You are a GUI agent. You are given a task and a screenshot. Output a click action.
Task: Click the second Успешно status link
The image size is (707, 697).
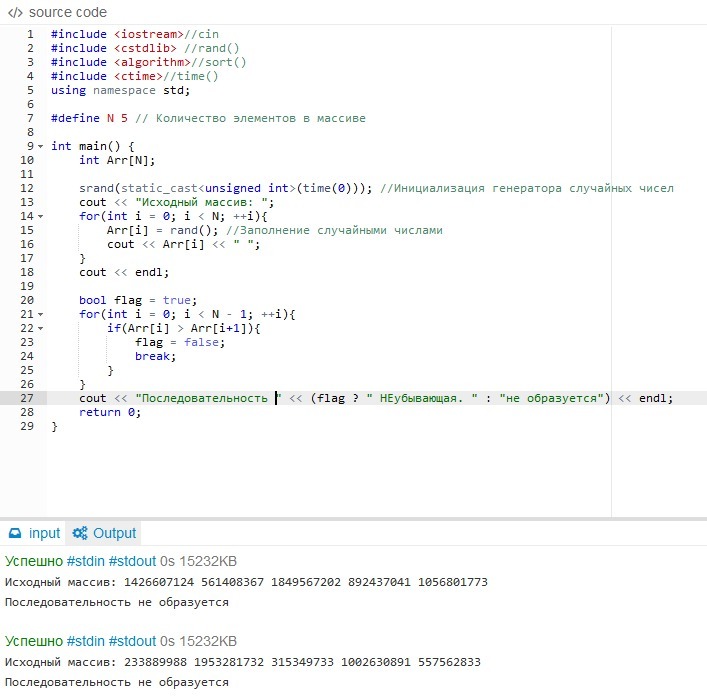tap(34, 641)
